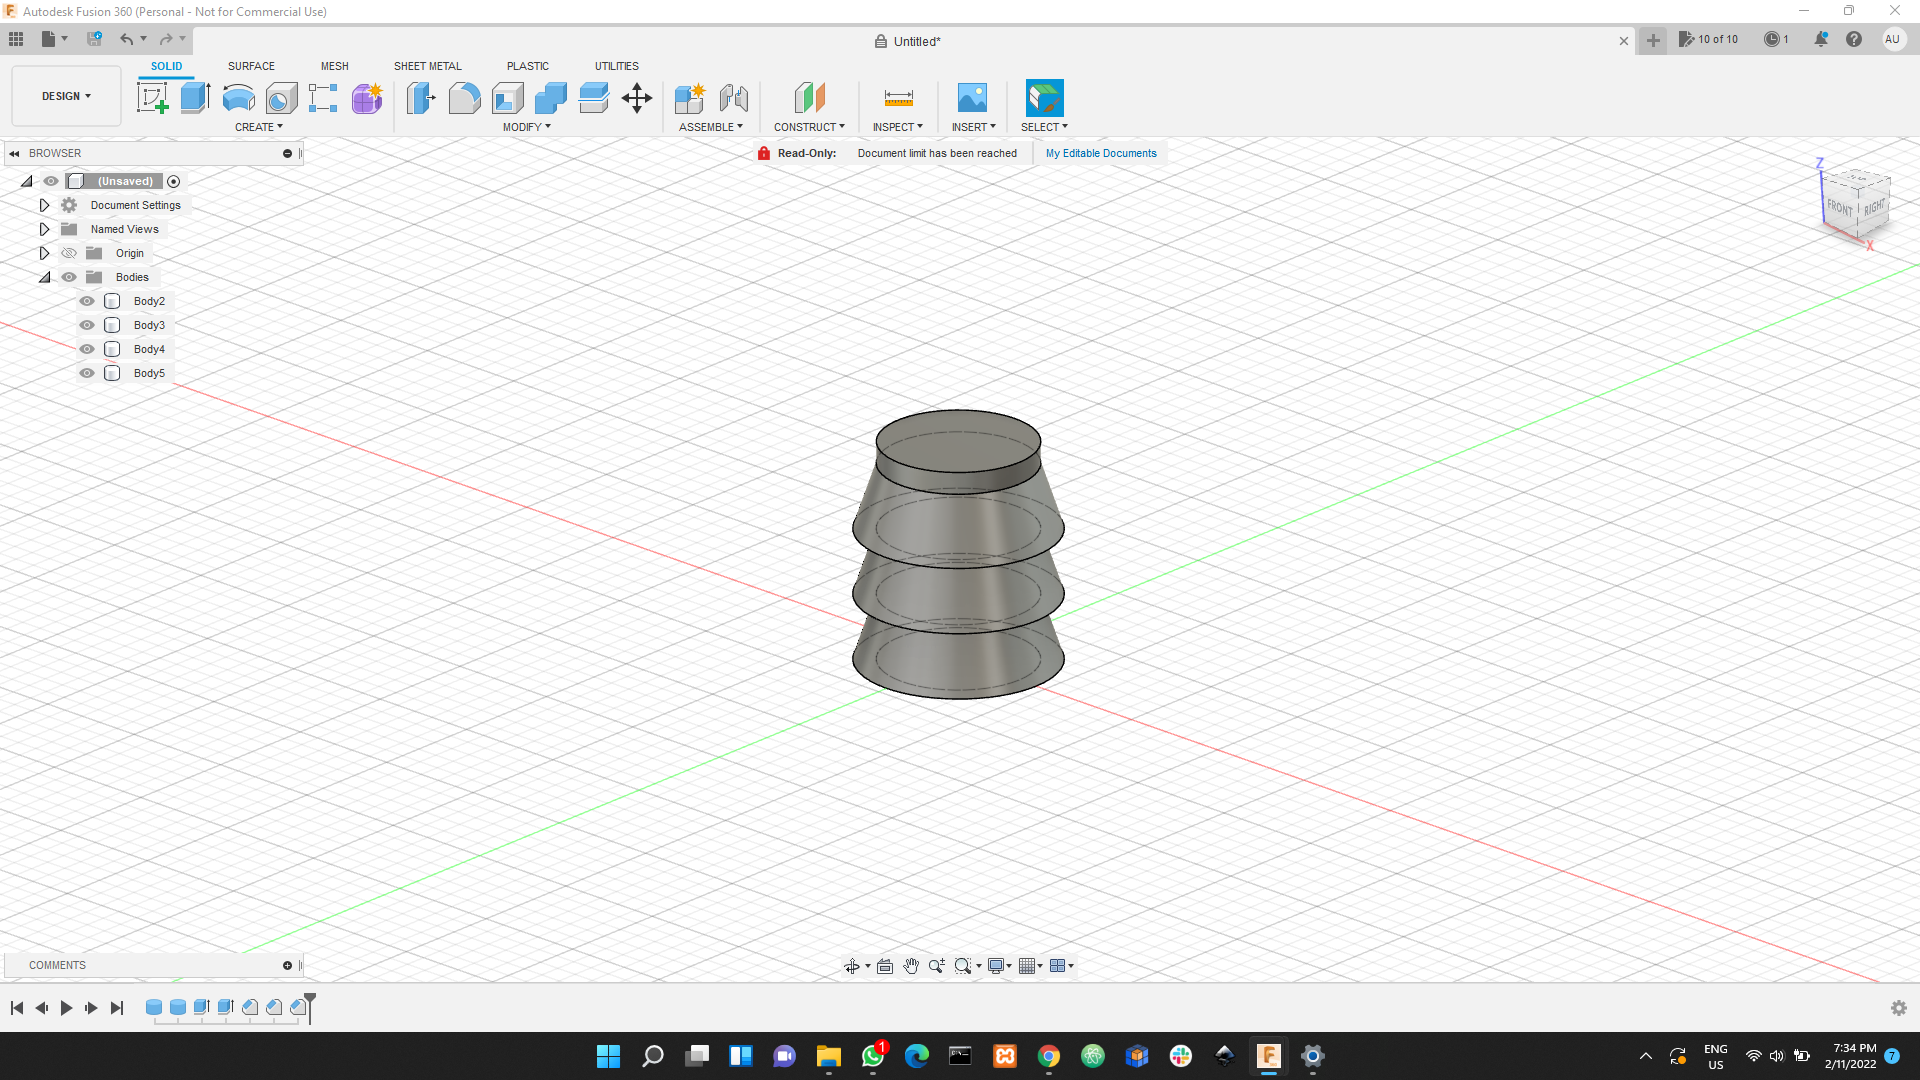This screenshot has width=1920, height=1080.
Task: Switch to the Sheet Metal tab
Action: 427,66
